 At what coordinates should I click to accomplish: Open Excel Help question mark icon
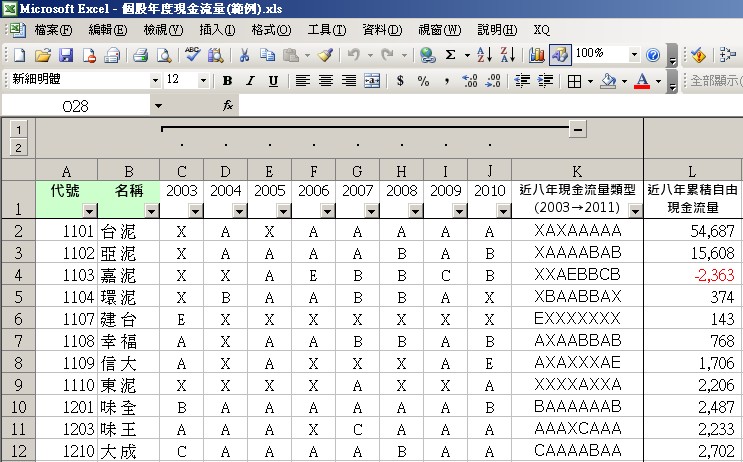653,55
